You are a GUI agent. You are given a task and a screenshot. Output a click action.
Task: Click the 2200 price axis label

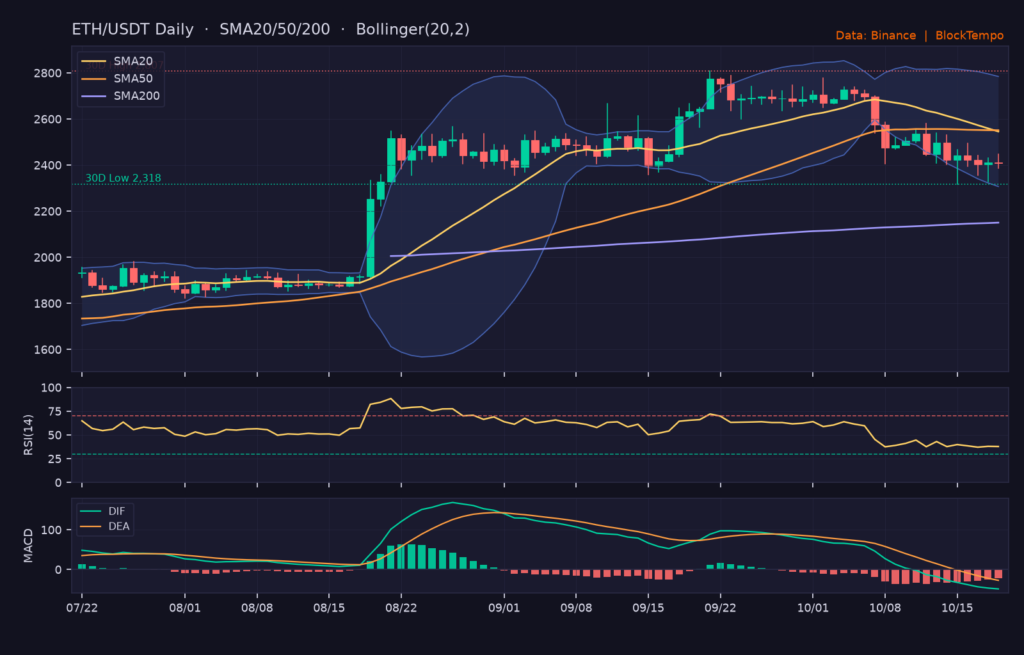[48, 212]
